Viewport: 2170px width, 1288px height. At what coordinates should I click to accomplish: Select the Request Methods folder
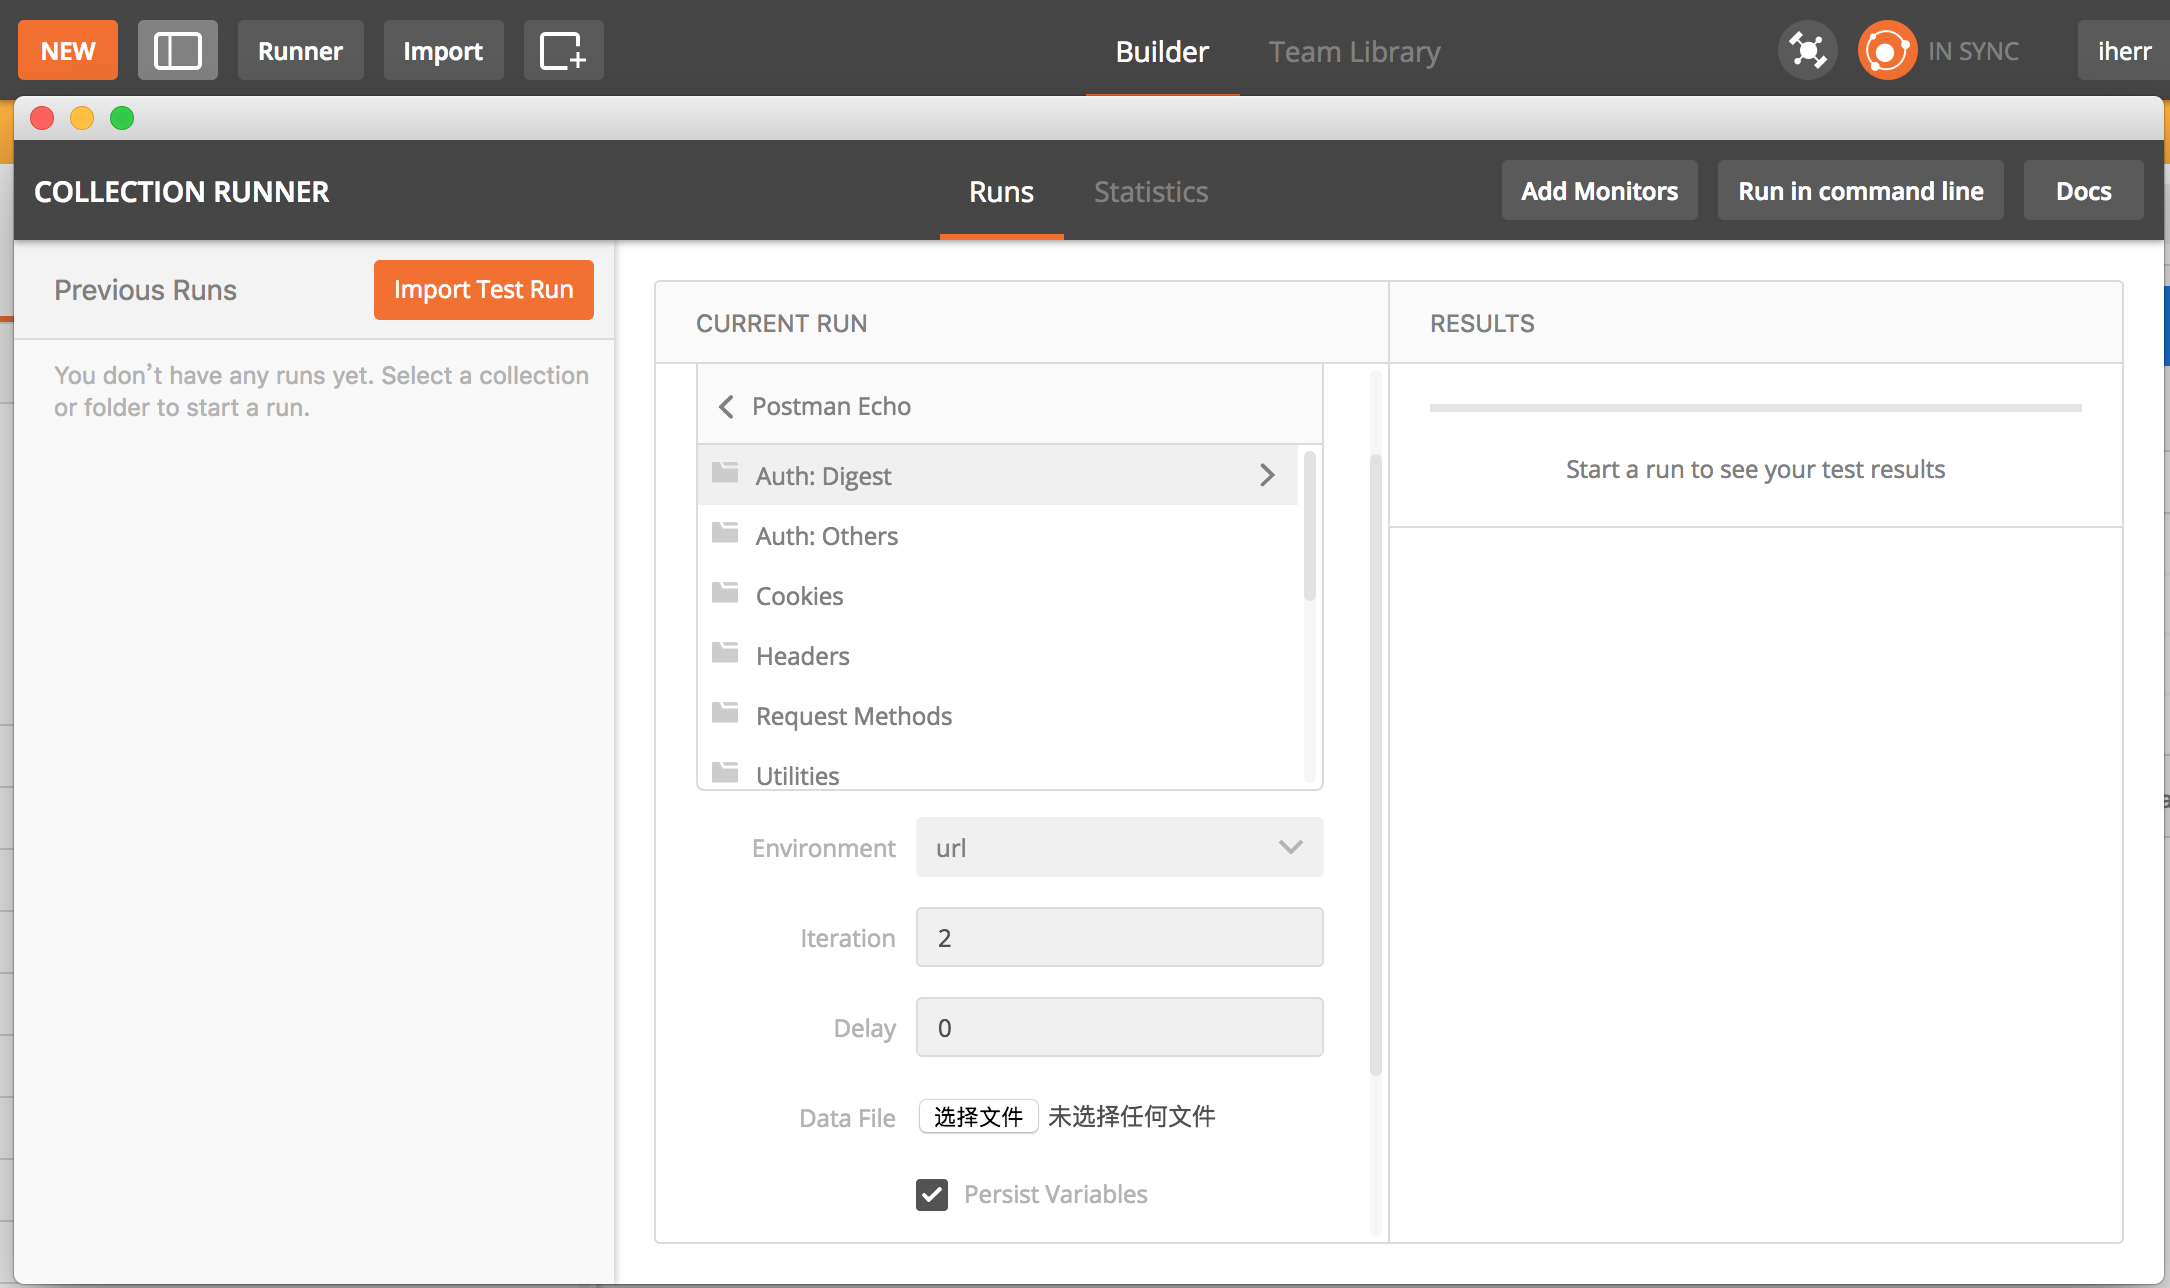point(998,715)
